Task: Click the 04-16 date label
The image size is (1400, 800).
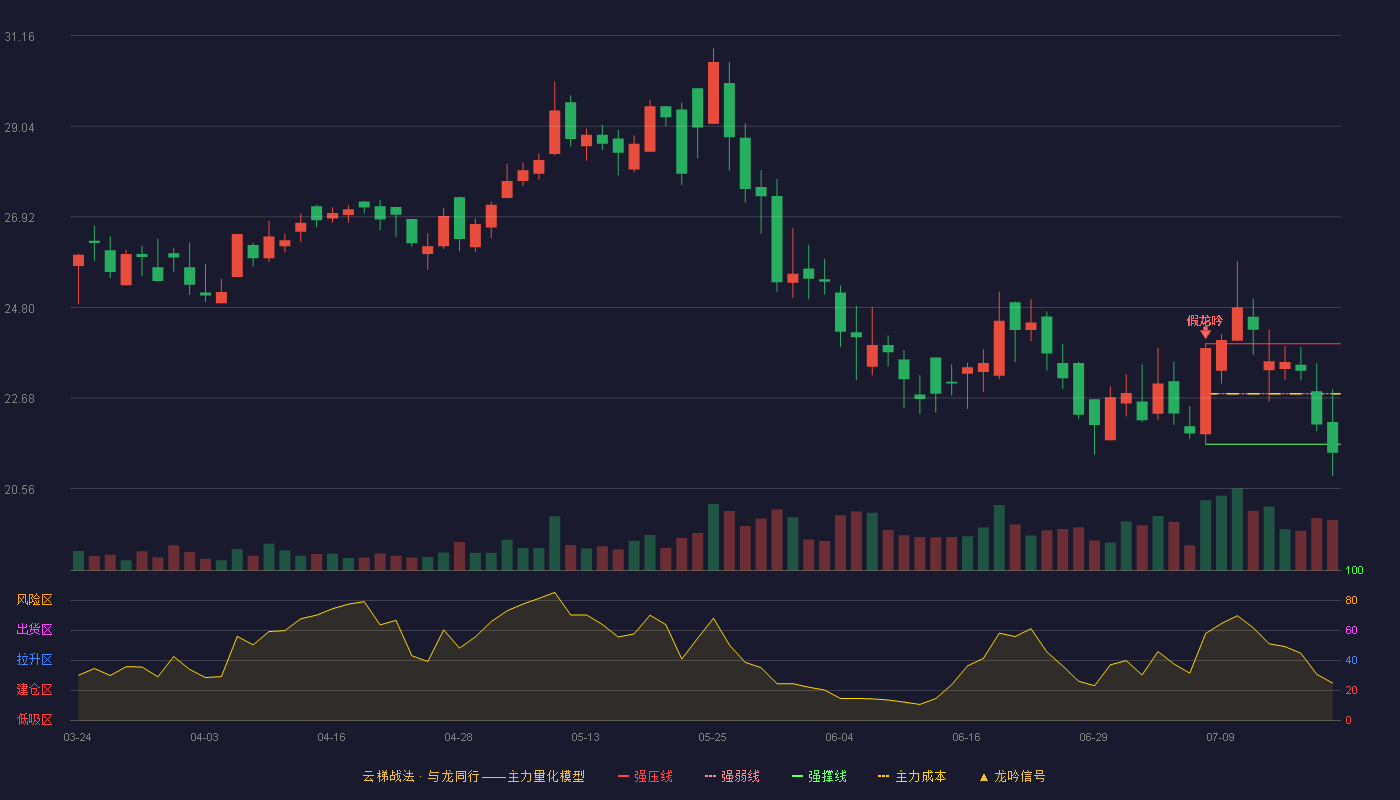Action: pyautogui.click(x=331, y=737)
